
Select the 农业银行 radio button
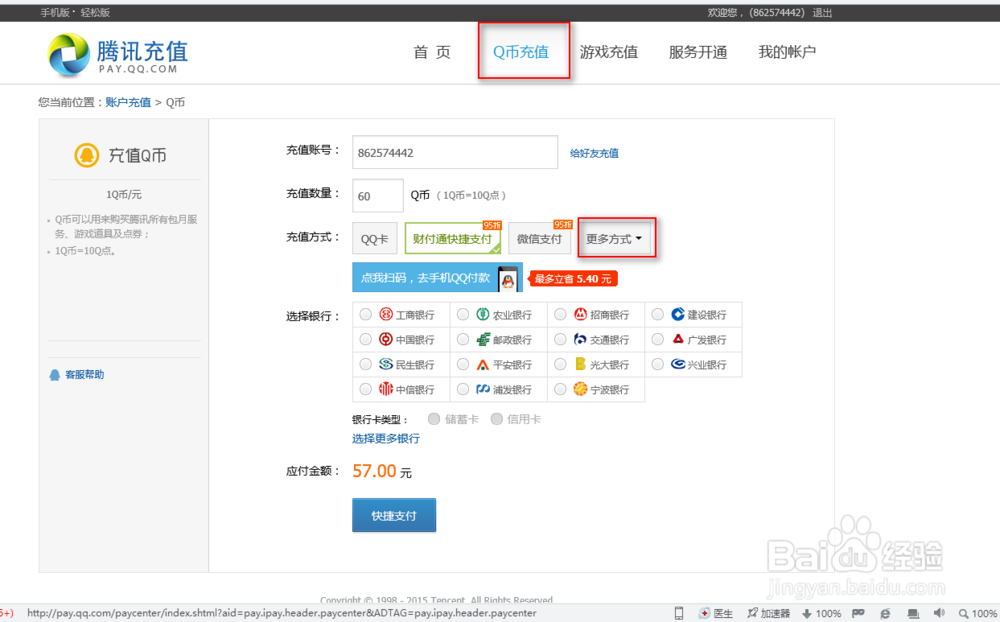pos(463,314)
